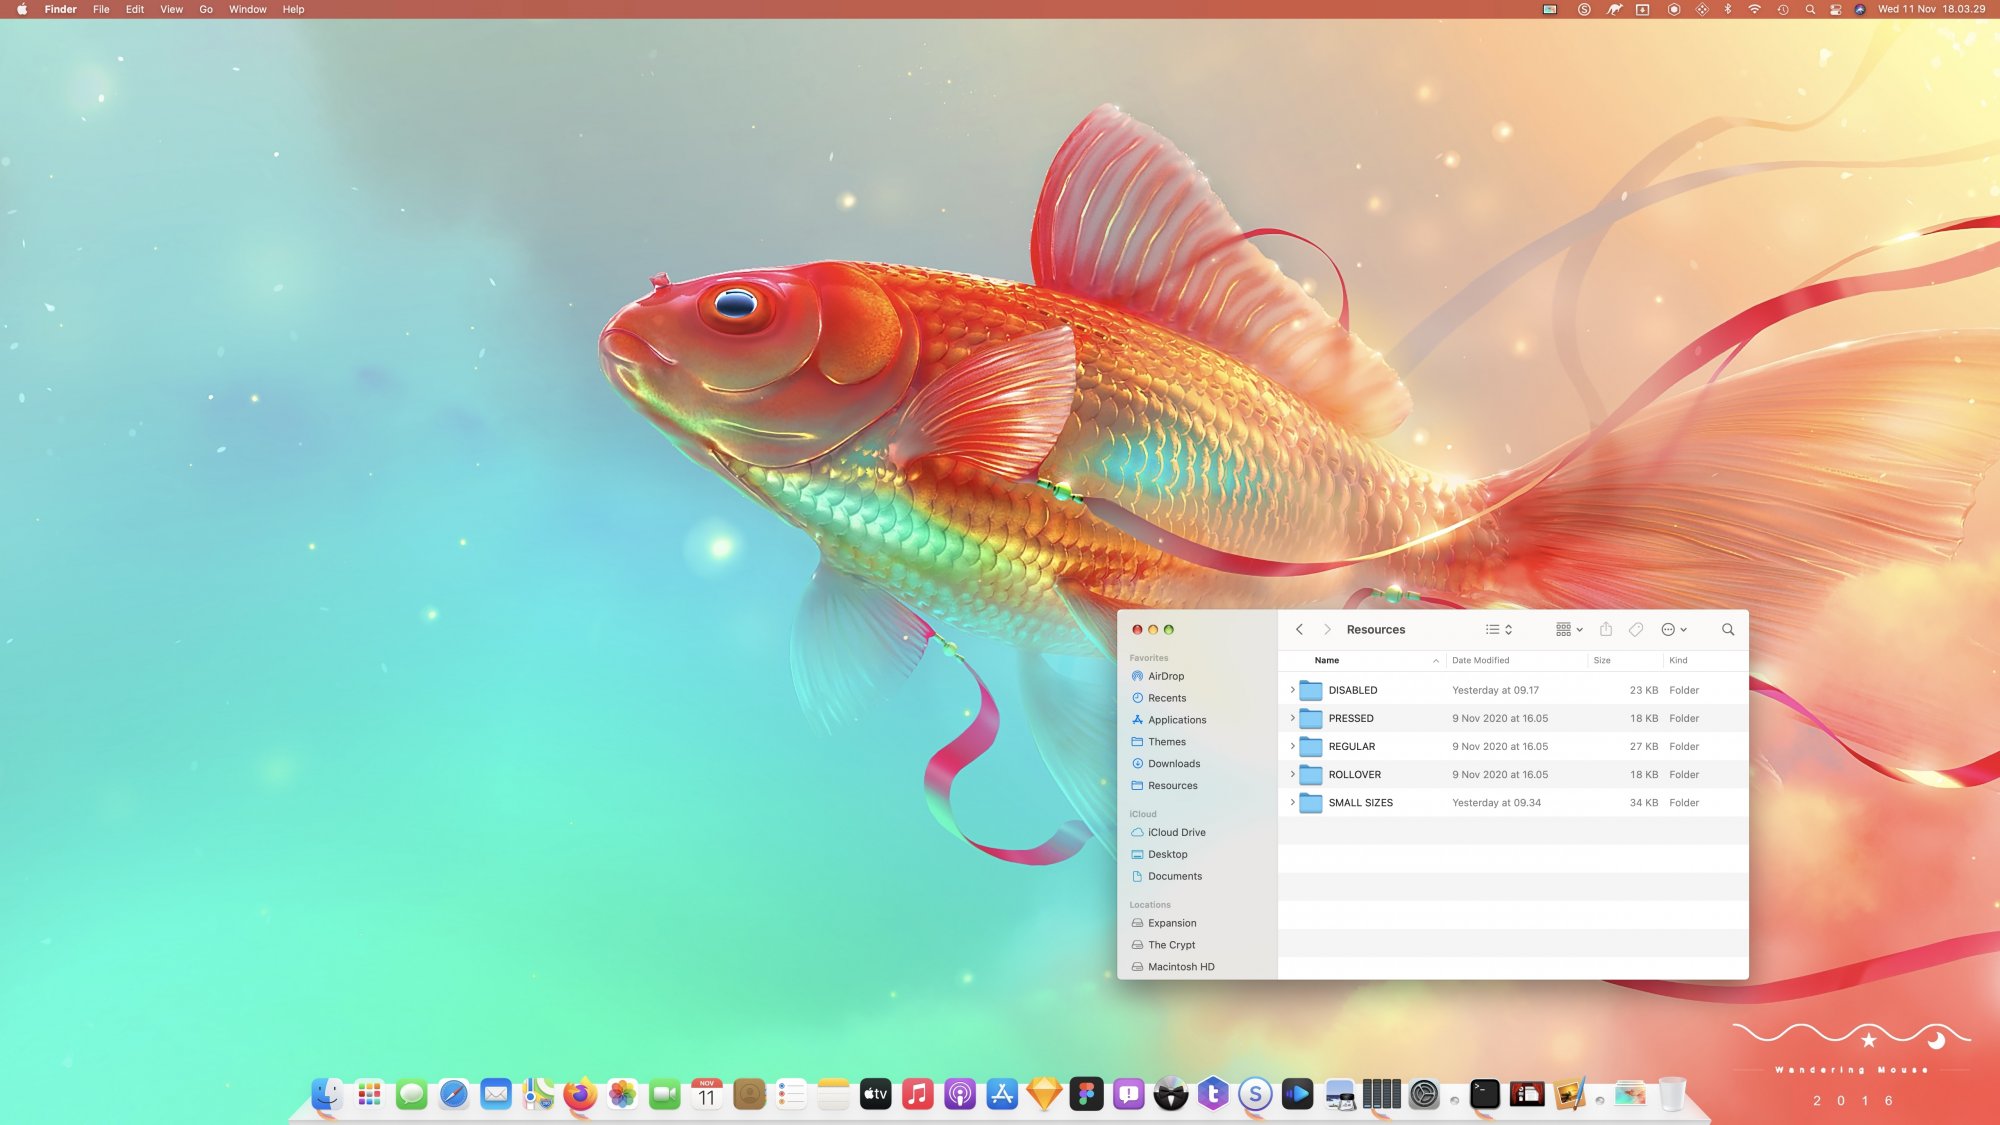Sort by the Date Modified column header
Screen dimensions: 2000x1125
(x=1480, y=660)
